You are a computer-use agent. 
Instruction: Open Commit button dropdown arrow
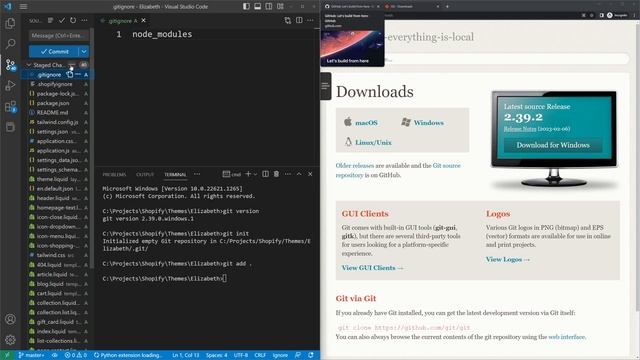[84, 51]
